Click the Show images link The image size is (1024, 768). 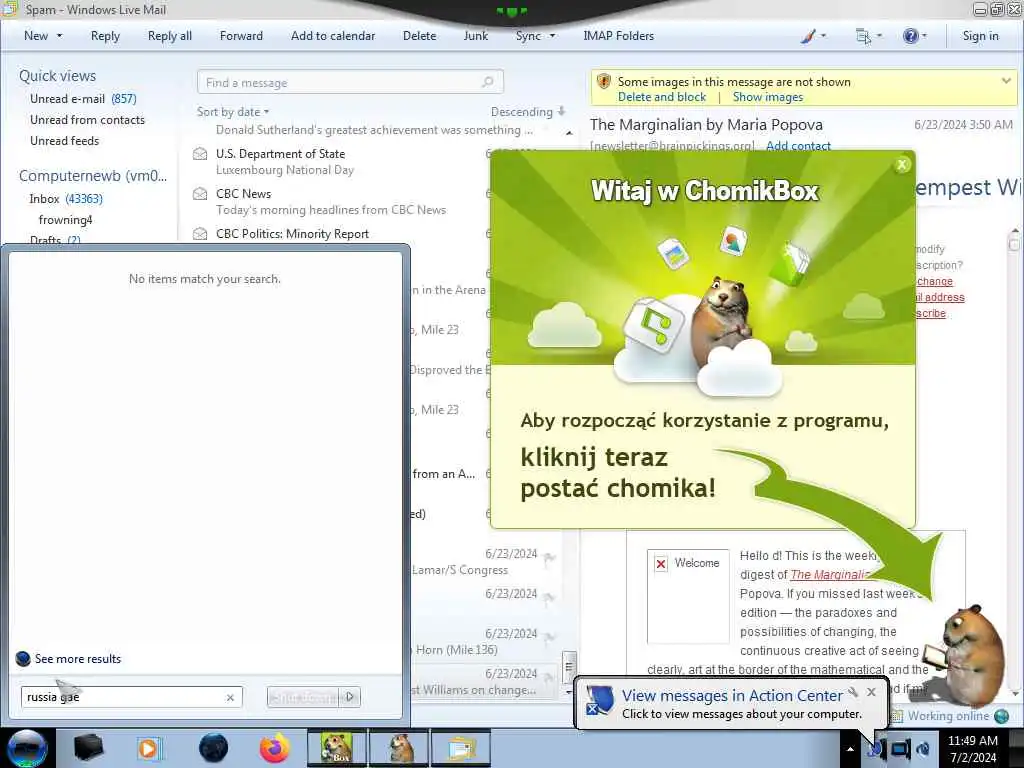point(767,97)
